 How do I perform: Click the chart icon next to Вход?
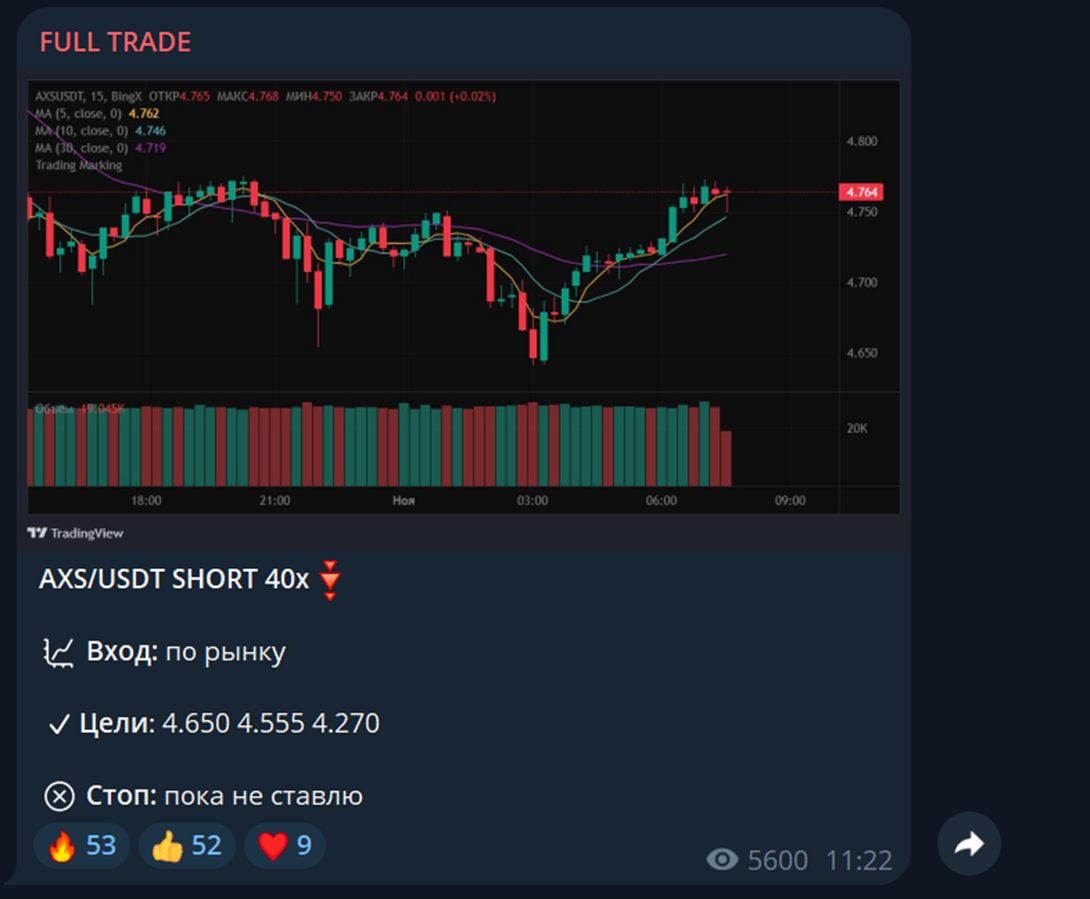(x=58, y=654)
